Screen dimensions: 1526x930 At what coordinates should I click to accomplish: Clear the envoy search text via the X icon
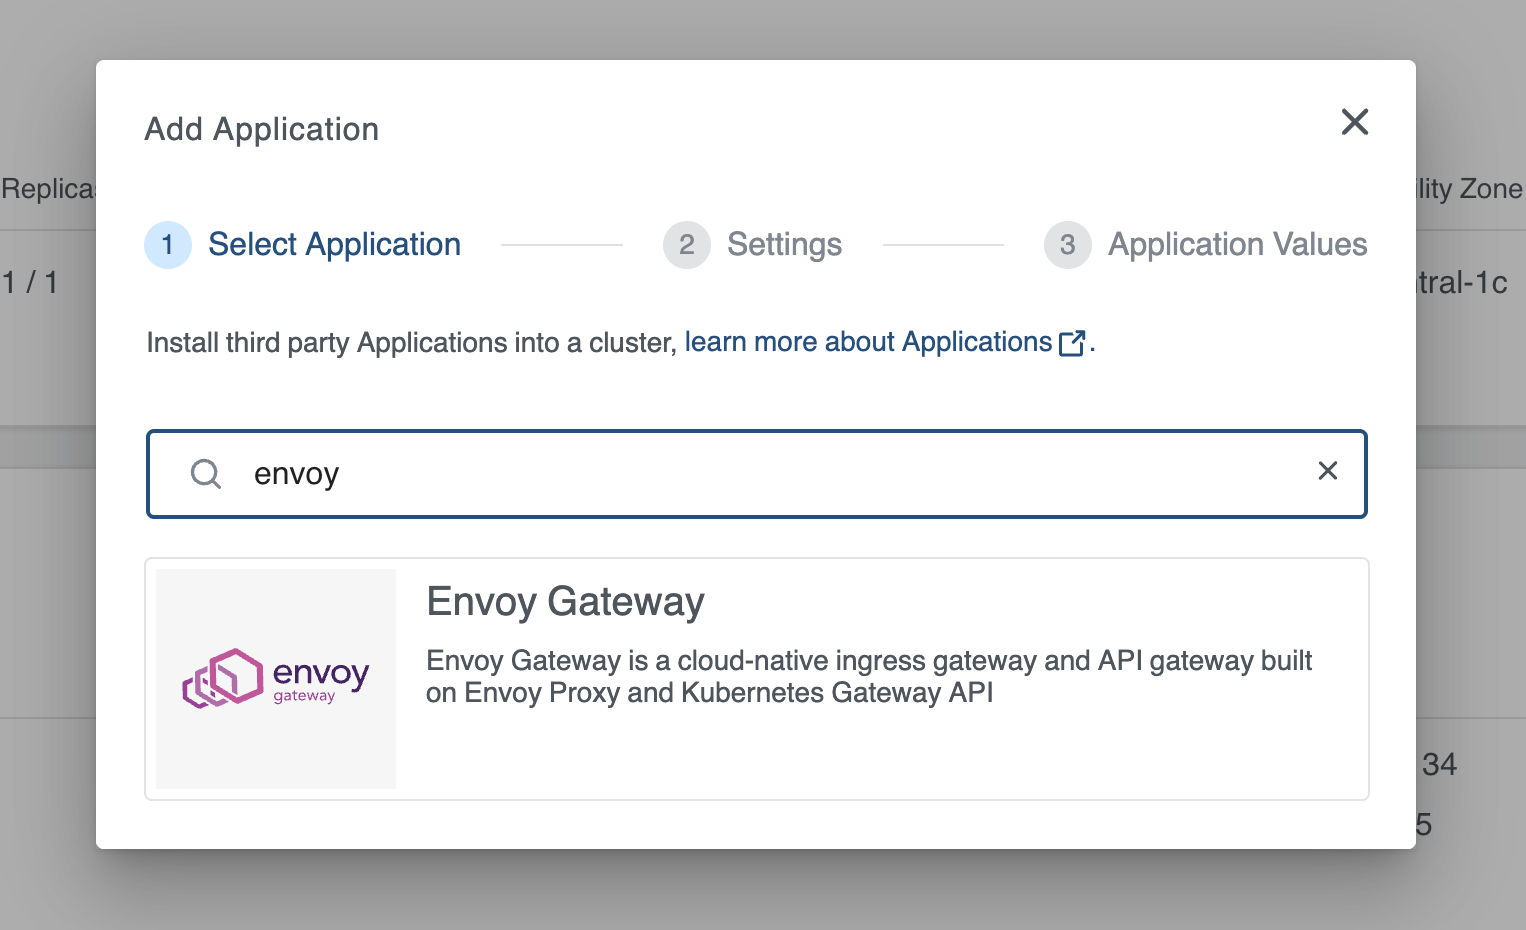[1328, 471]
